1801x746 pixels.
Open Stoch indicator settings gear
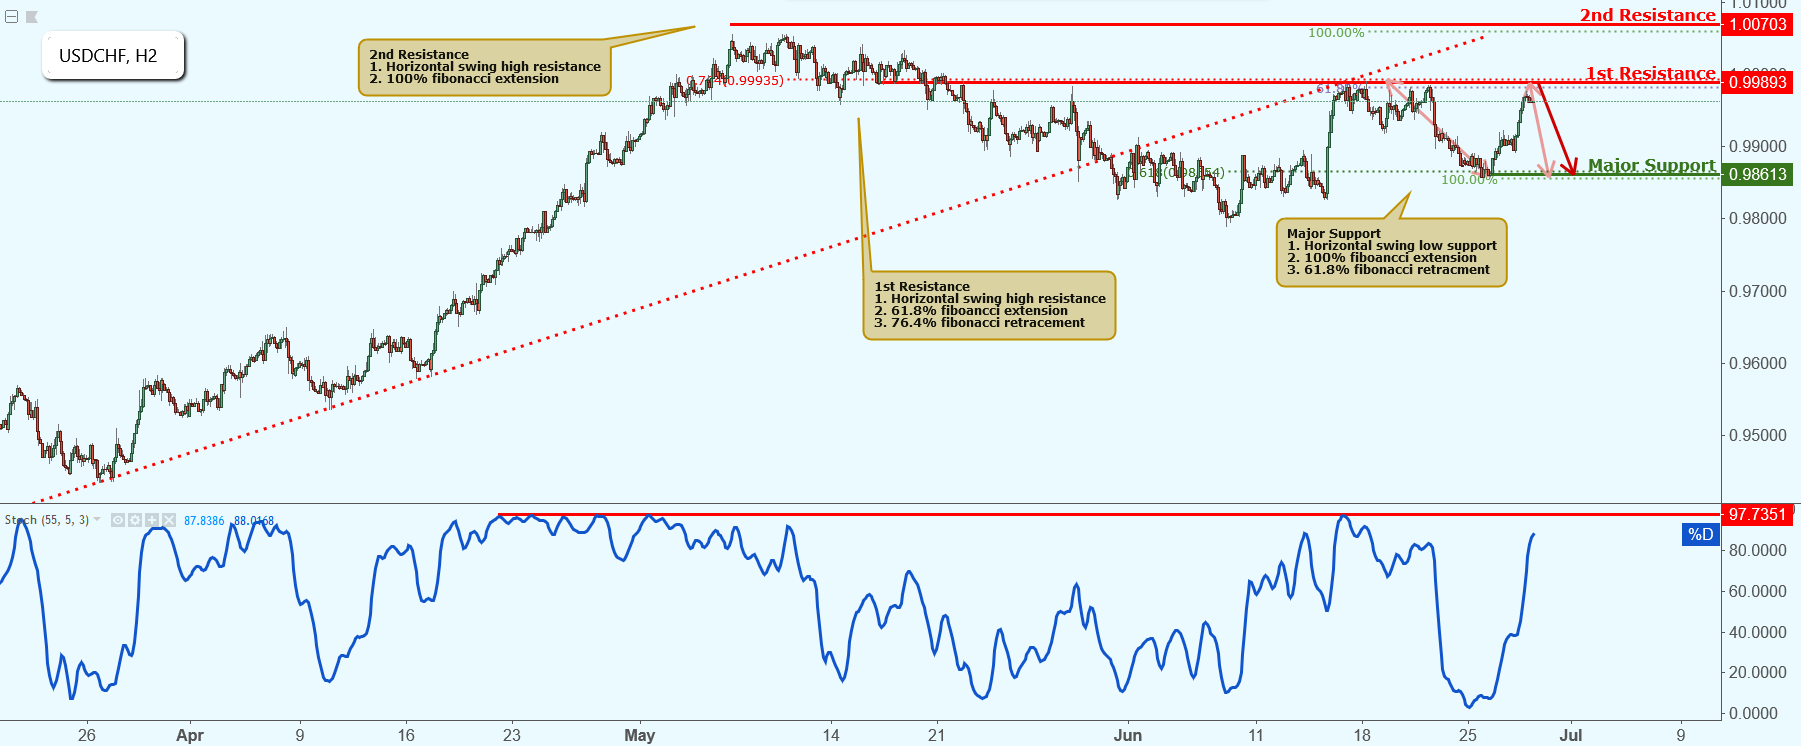(x=135, y=520)
